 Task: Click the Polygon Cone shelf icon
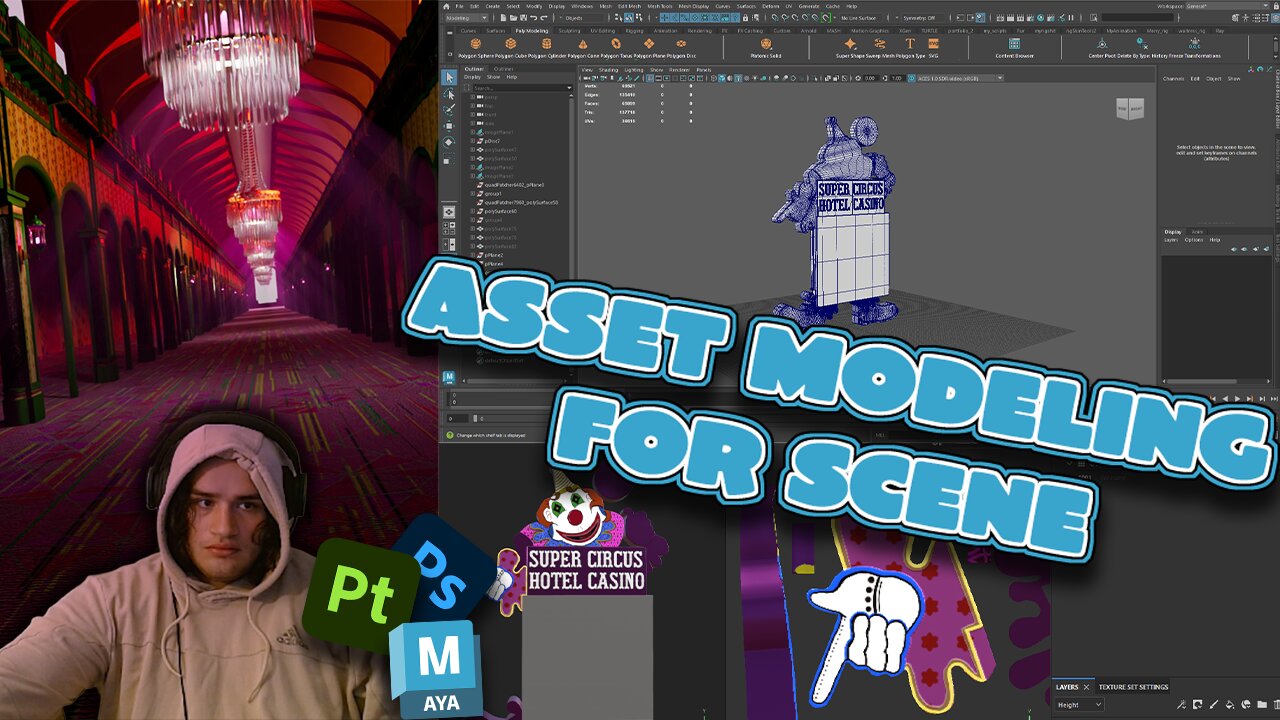[x=583, y=43]
